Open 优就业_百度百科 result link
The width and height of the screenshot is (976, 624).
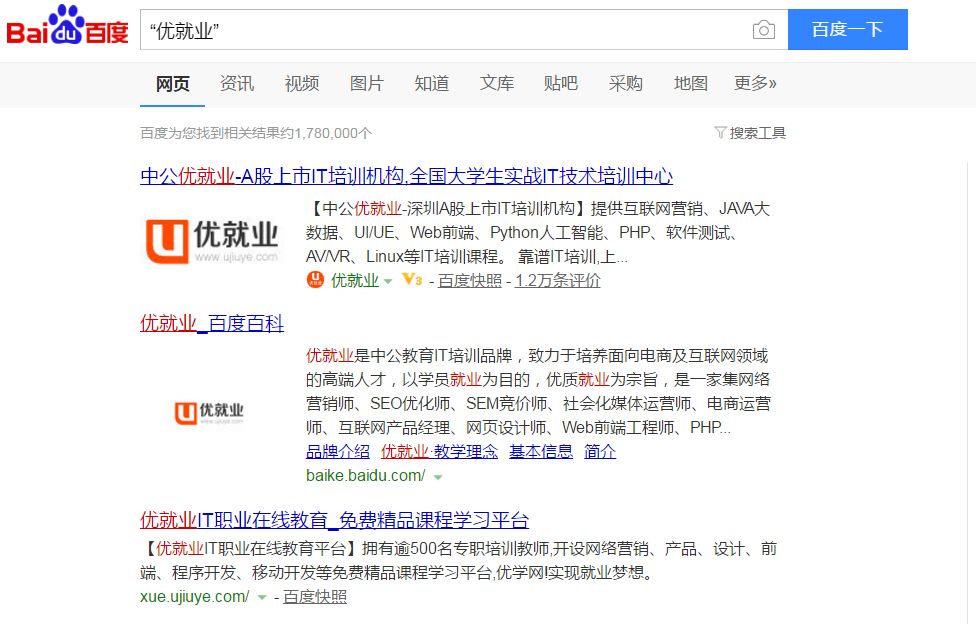tap(212, 324)
